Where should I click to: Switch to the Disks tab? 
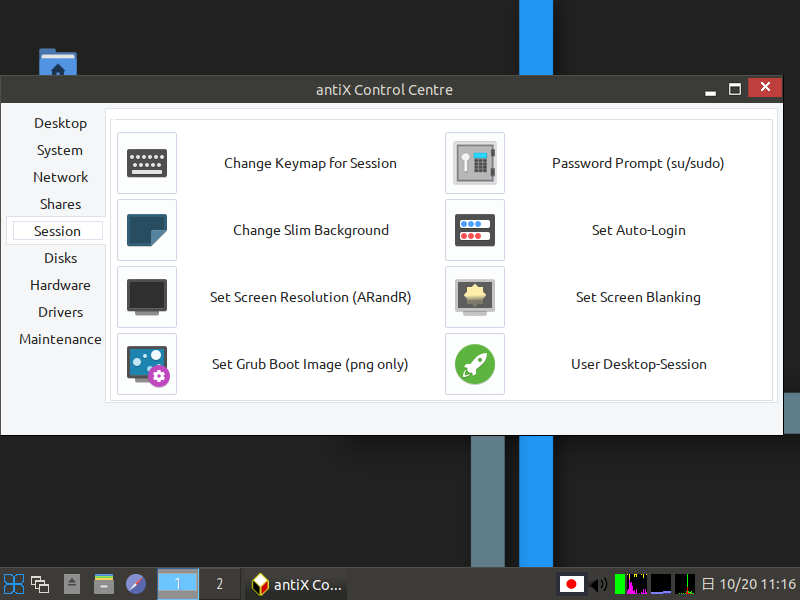(60, 258)
